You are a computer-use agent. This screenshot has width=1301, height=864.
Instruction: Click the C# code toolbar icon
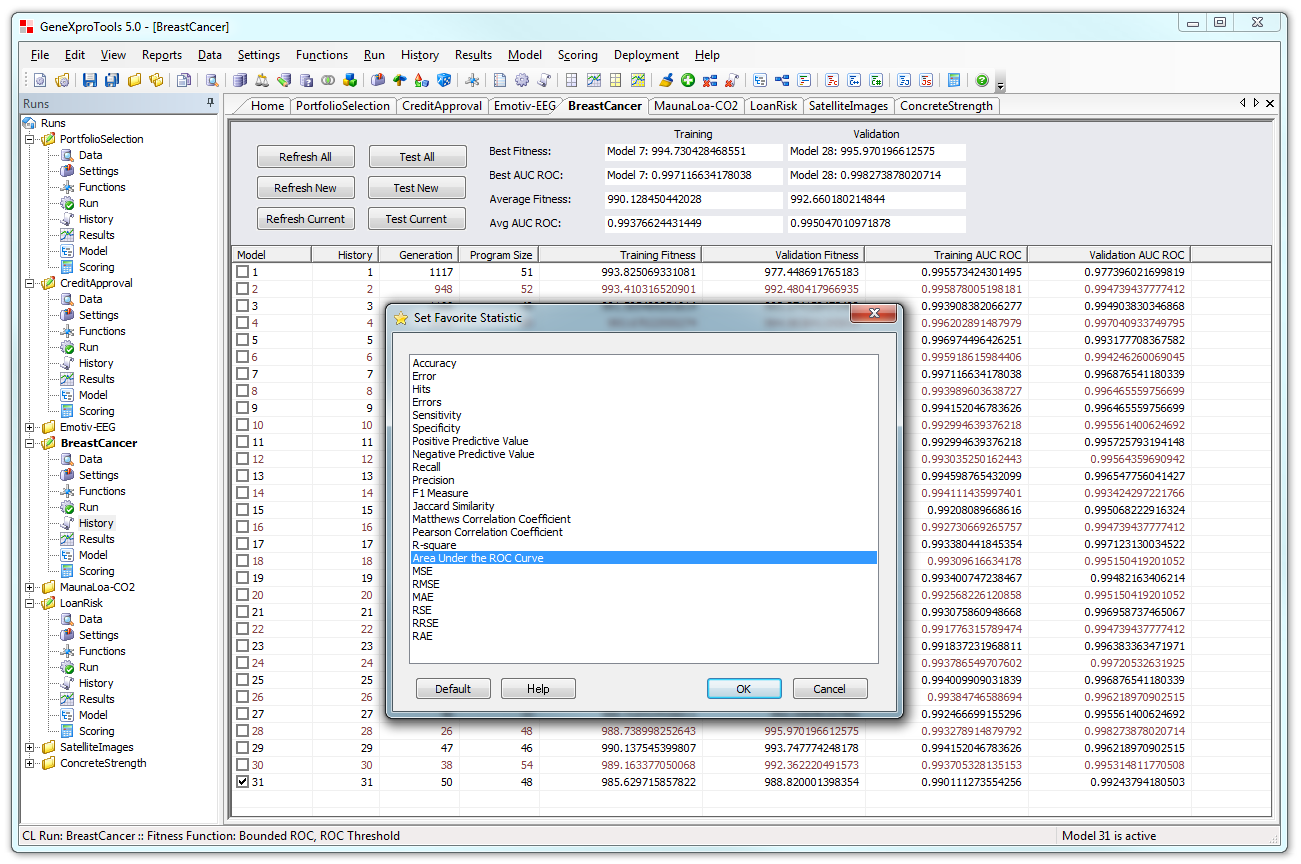click(875, 80)
